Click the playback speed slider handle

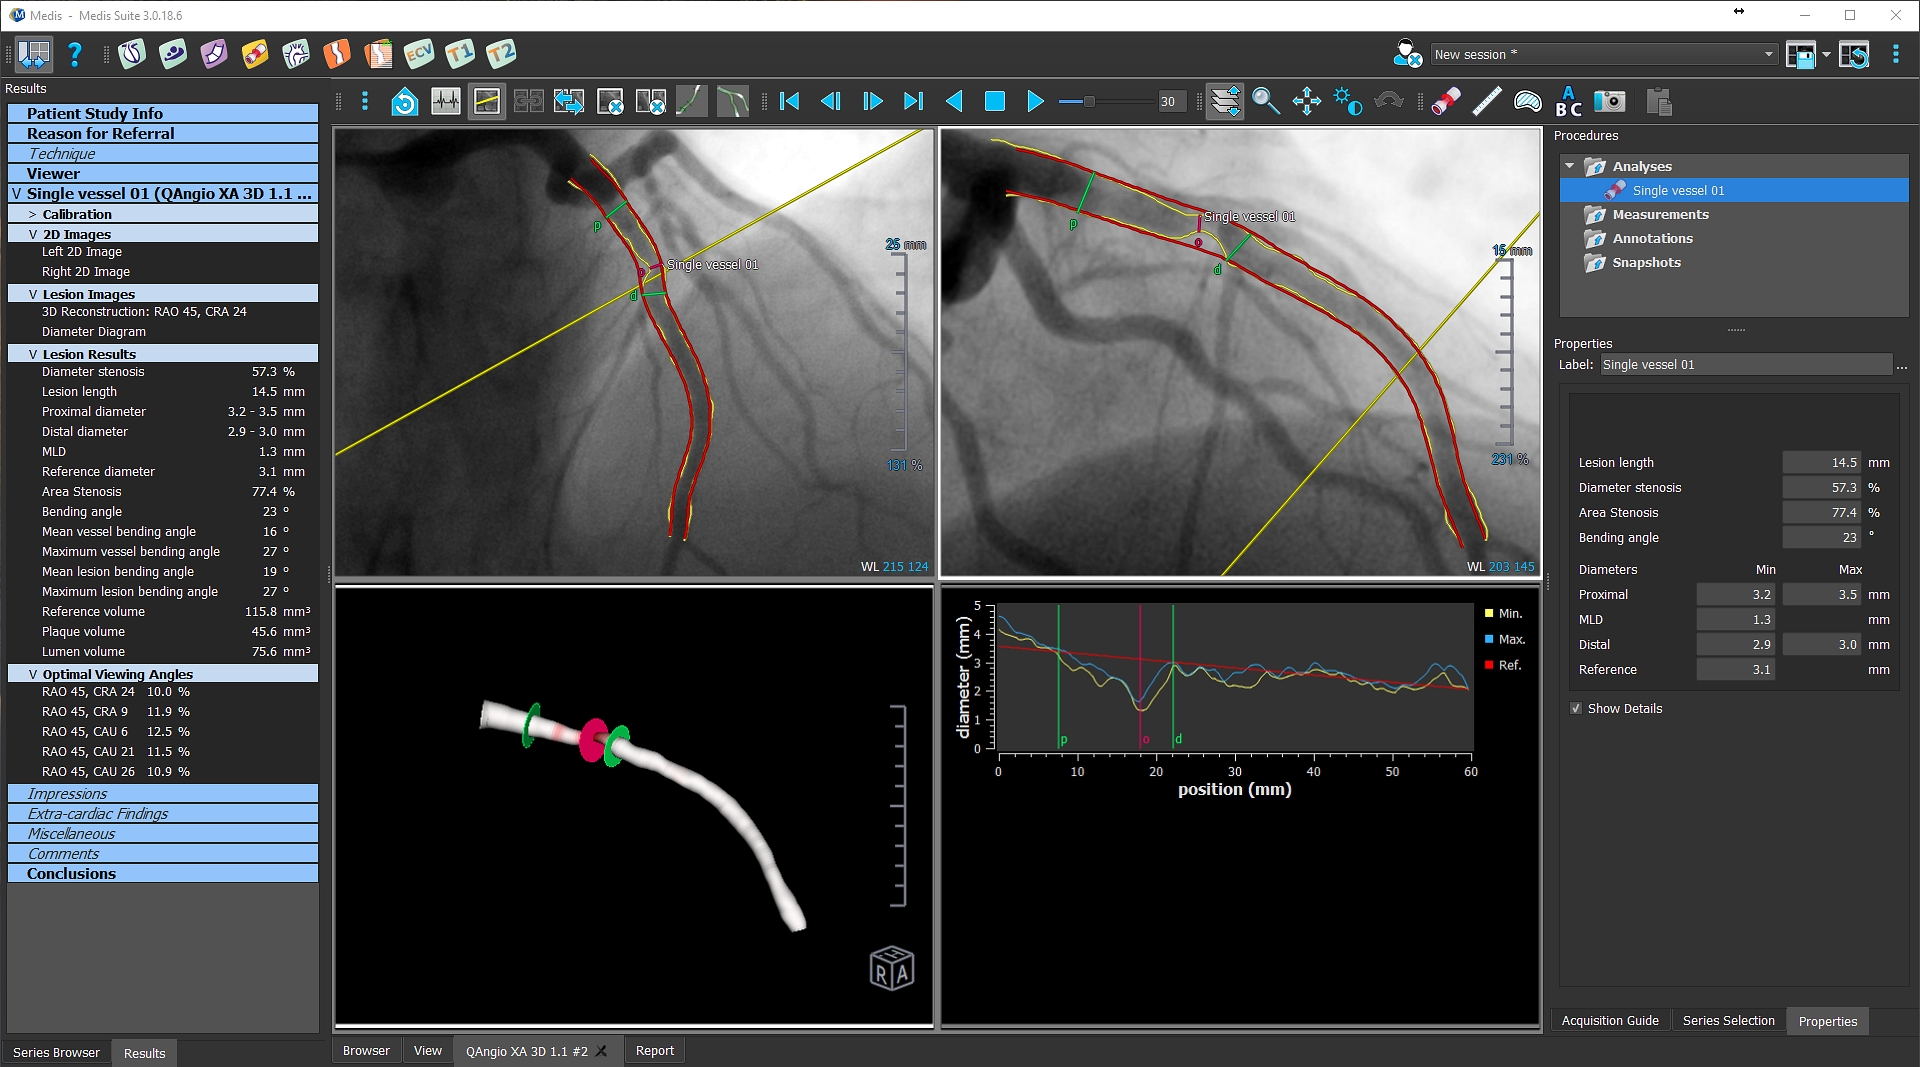point(1089,101)
